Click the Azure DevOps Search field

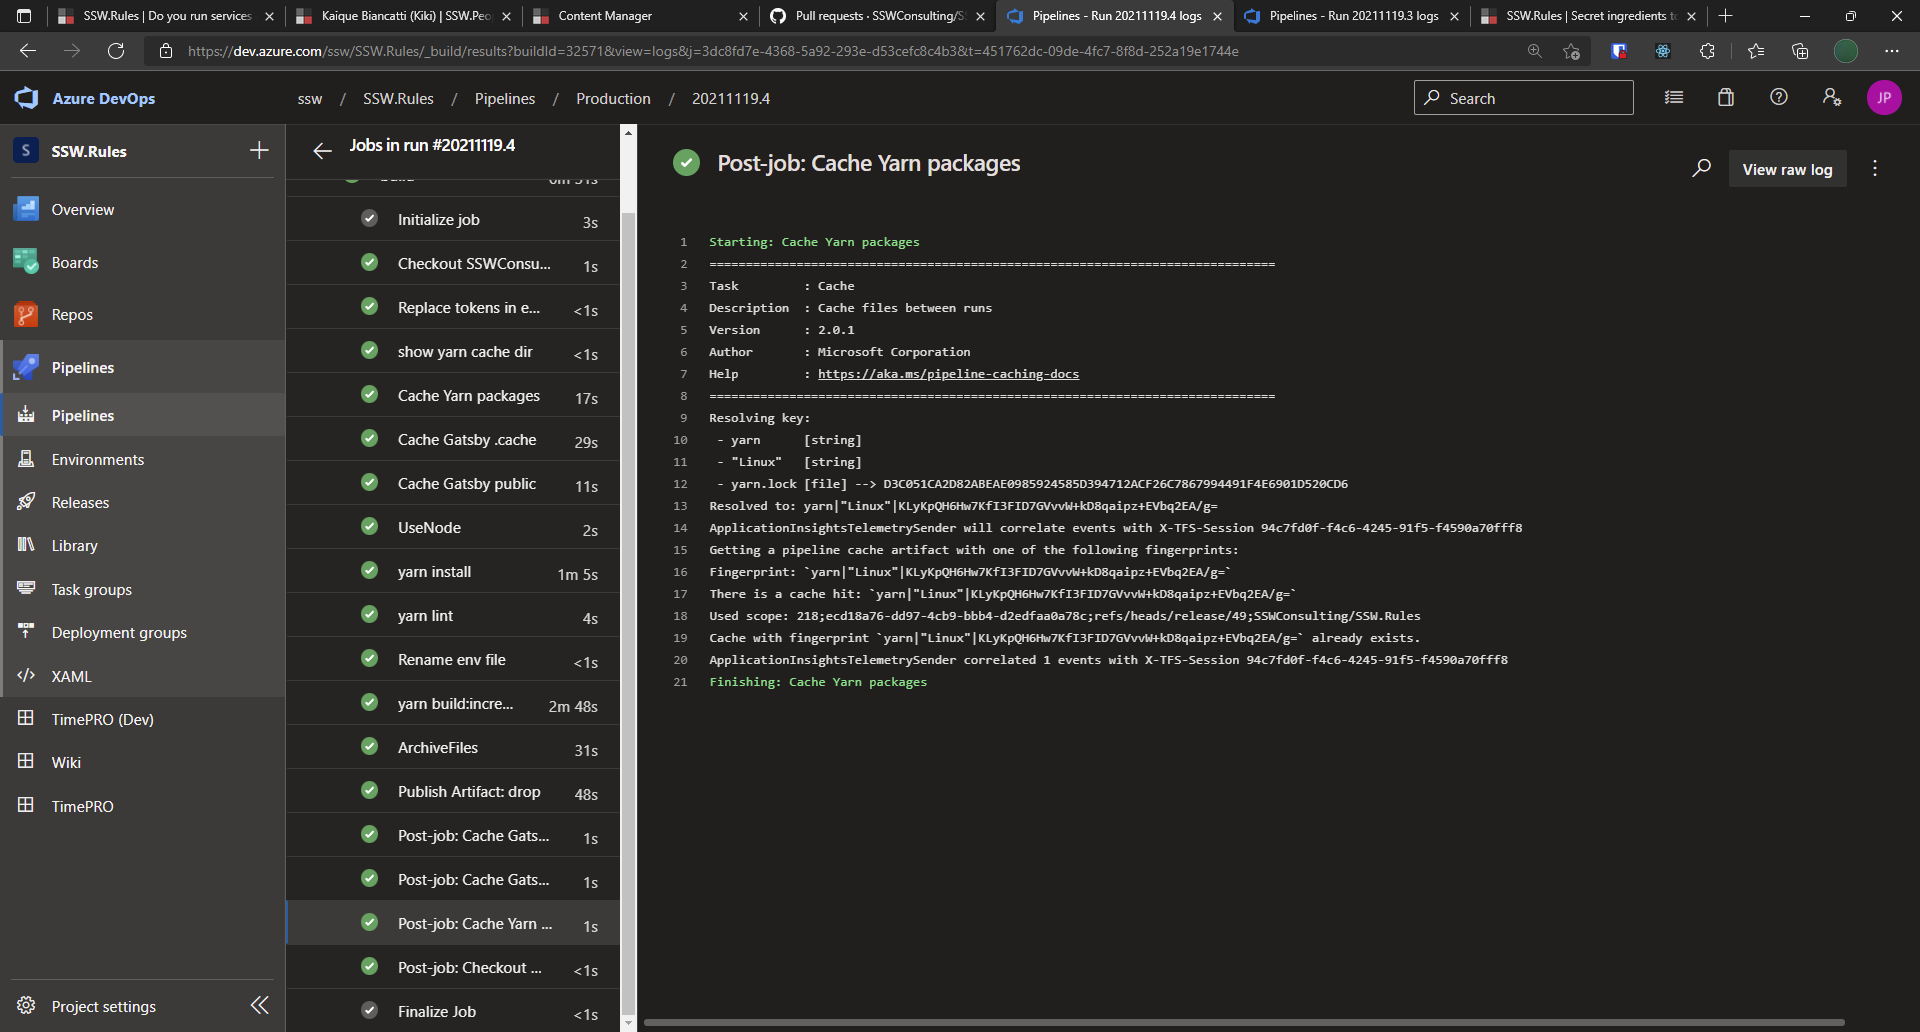click(1523, 98)
